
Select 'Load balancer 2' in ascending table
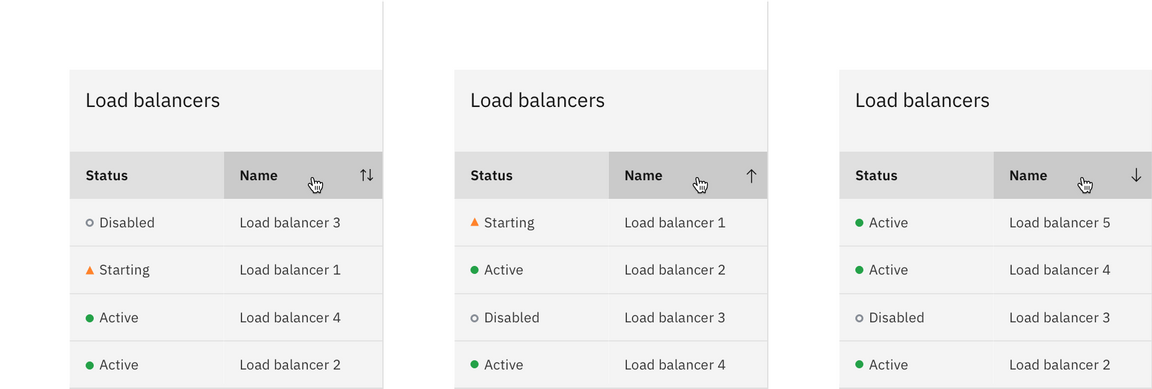(675, 270)
